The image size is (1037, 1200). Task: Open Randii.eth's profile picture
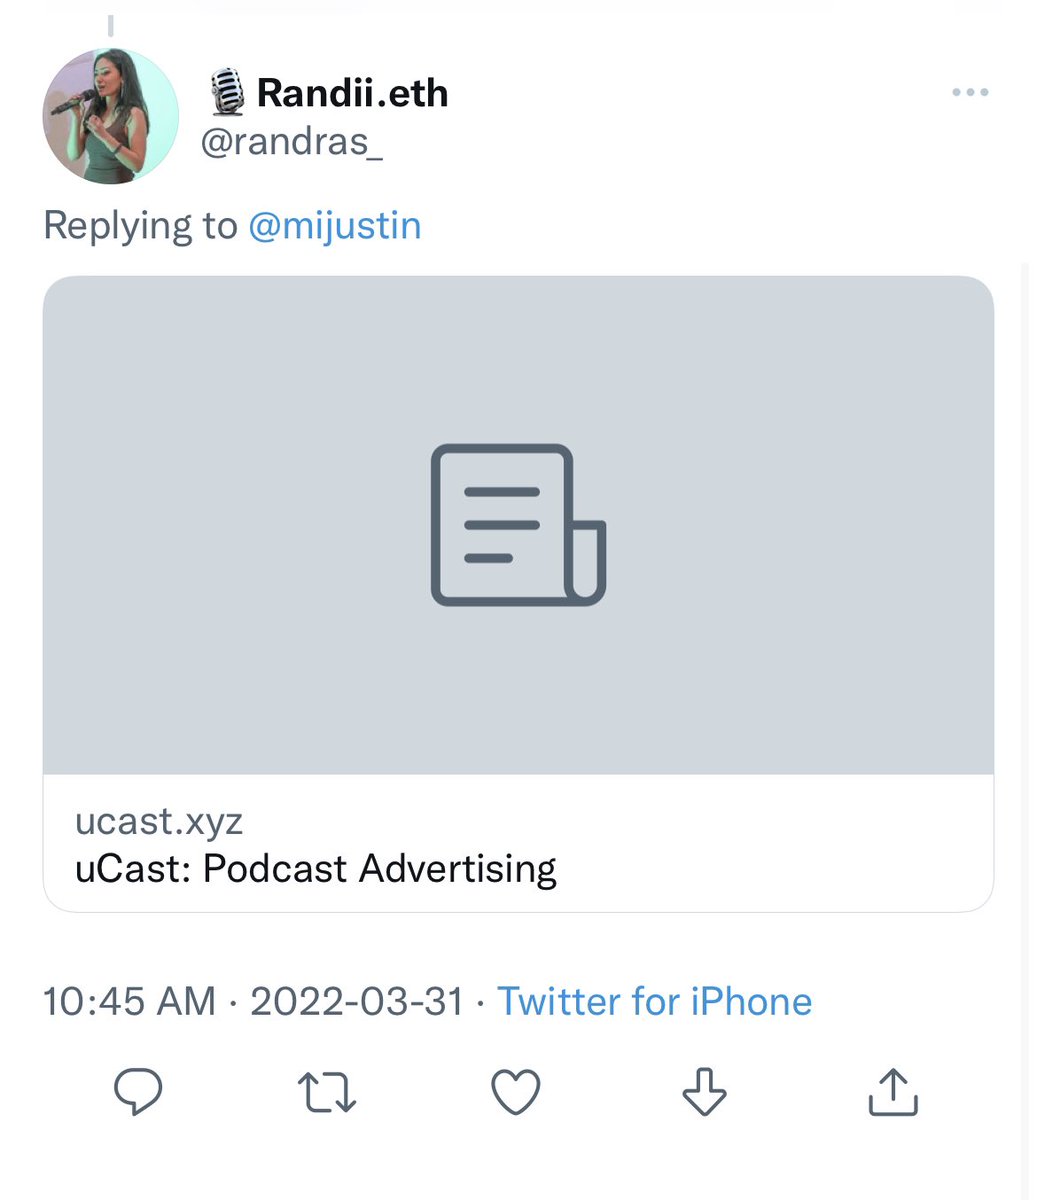pos(110,116)
